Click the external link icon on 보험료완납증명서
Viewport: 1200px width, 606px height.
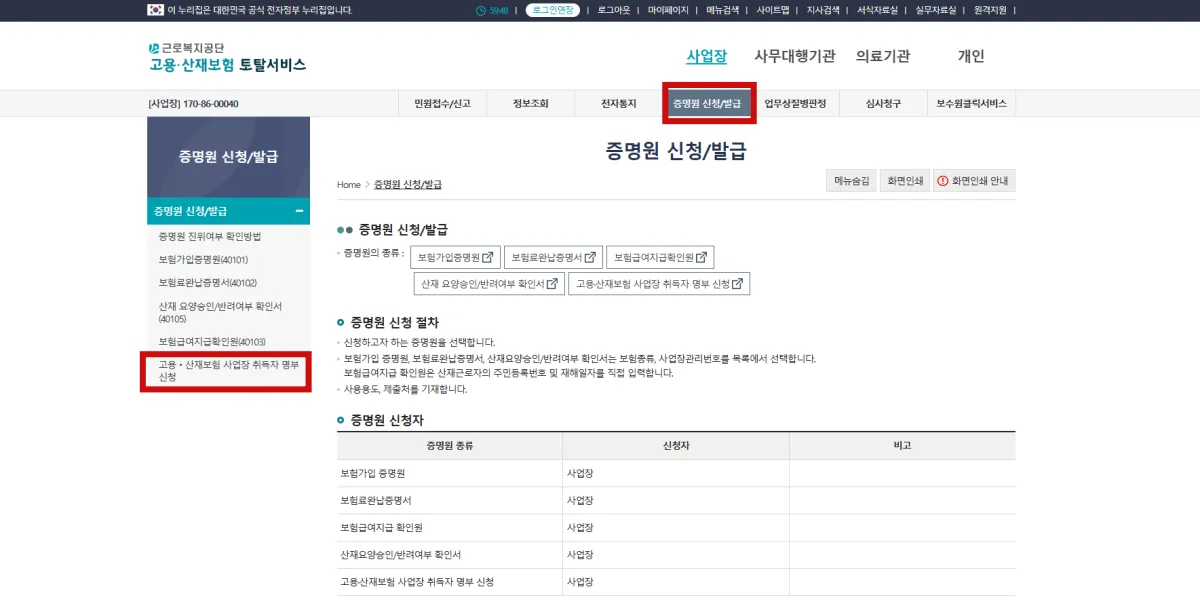click(x=589, y=257)
